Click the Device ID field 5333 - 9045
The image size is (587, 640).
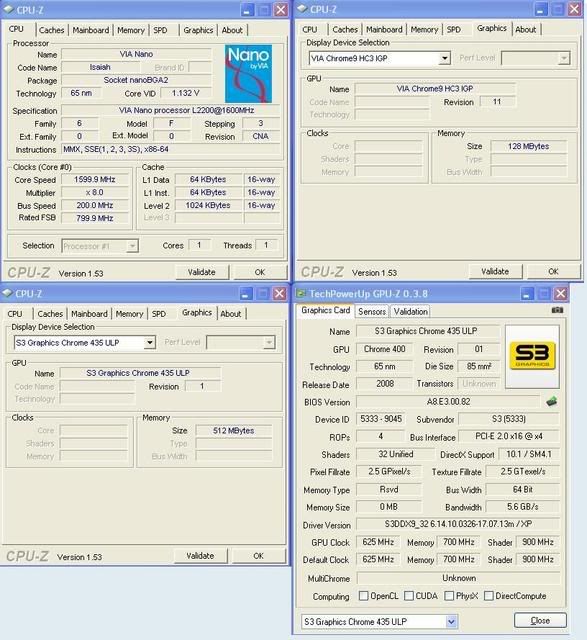coord(380,419)
